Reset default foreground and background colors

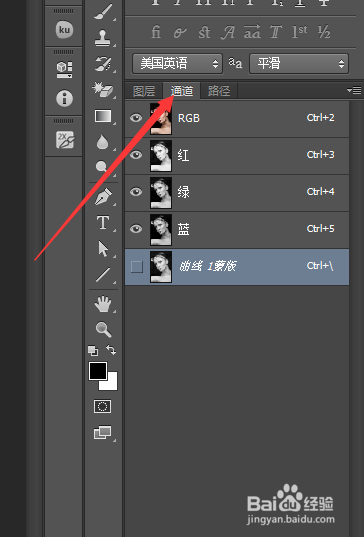click(x=93, y=350)
